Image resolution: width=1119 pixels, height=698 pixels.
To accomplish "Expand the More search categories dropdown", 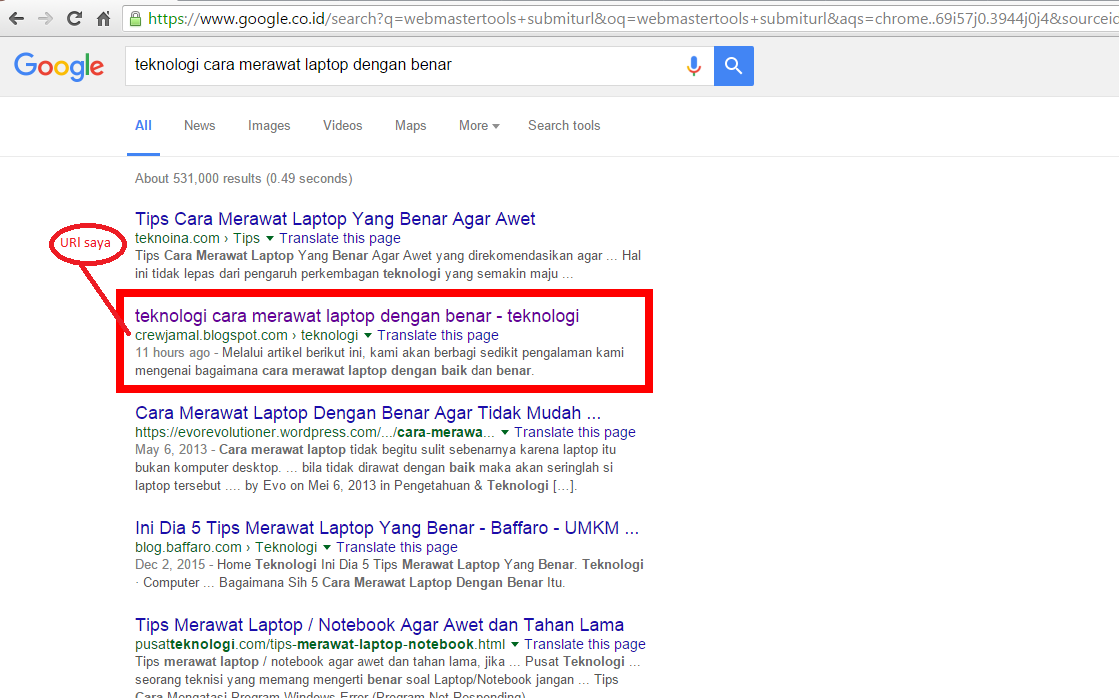I will [x=479, y=126].
